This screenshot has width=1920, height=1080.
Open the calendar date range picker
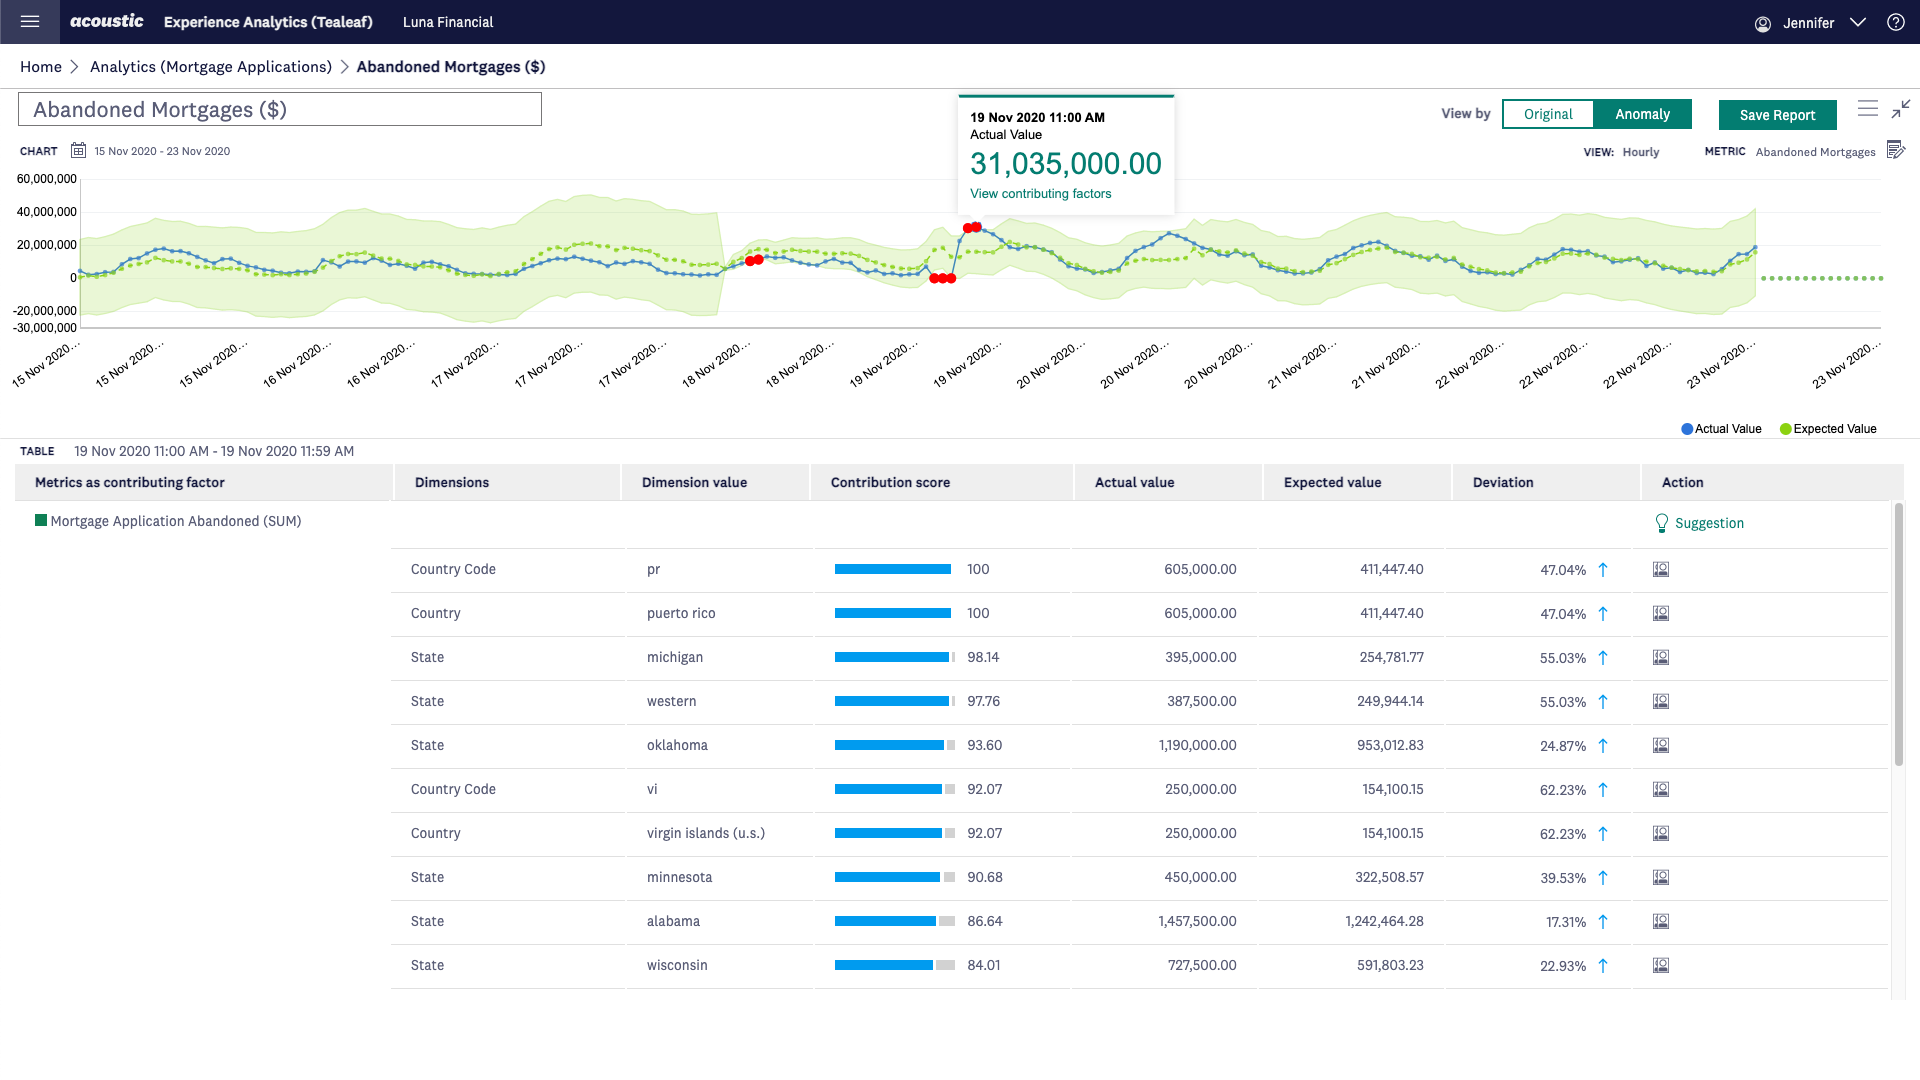coord(78,151)
